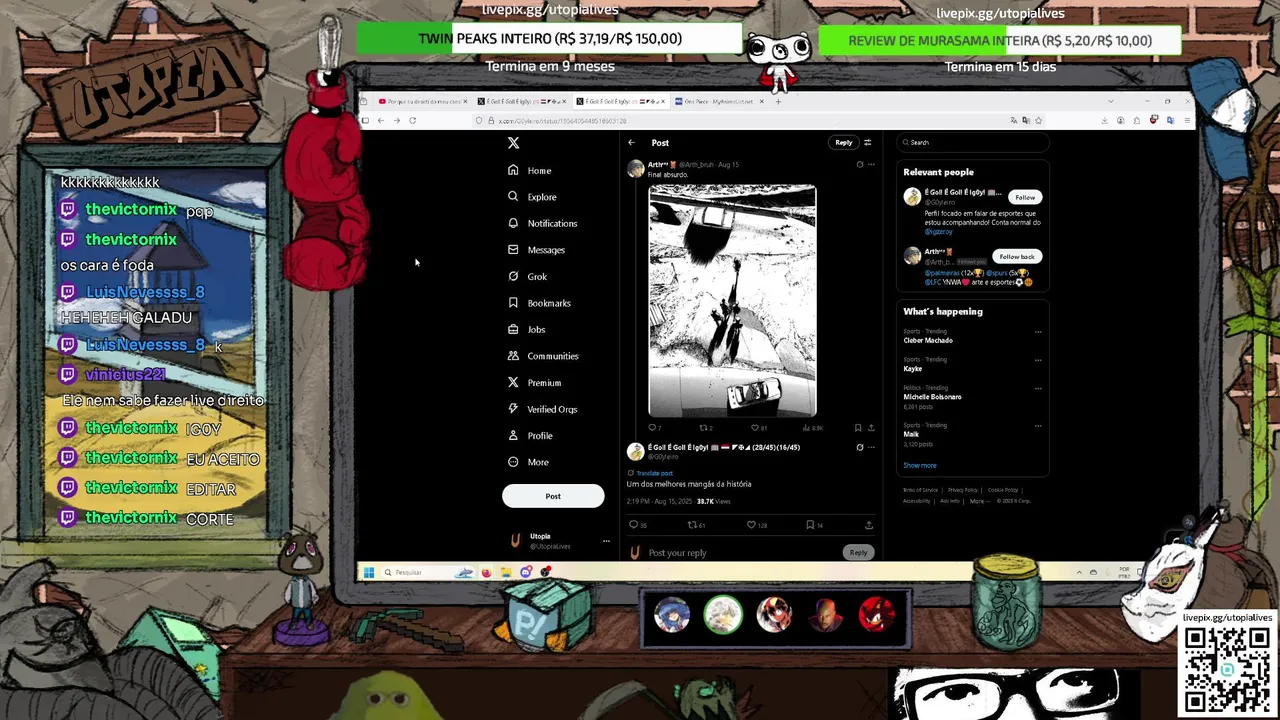Open options for Michelle Bolsonaro trend

click(1038, 388)
